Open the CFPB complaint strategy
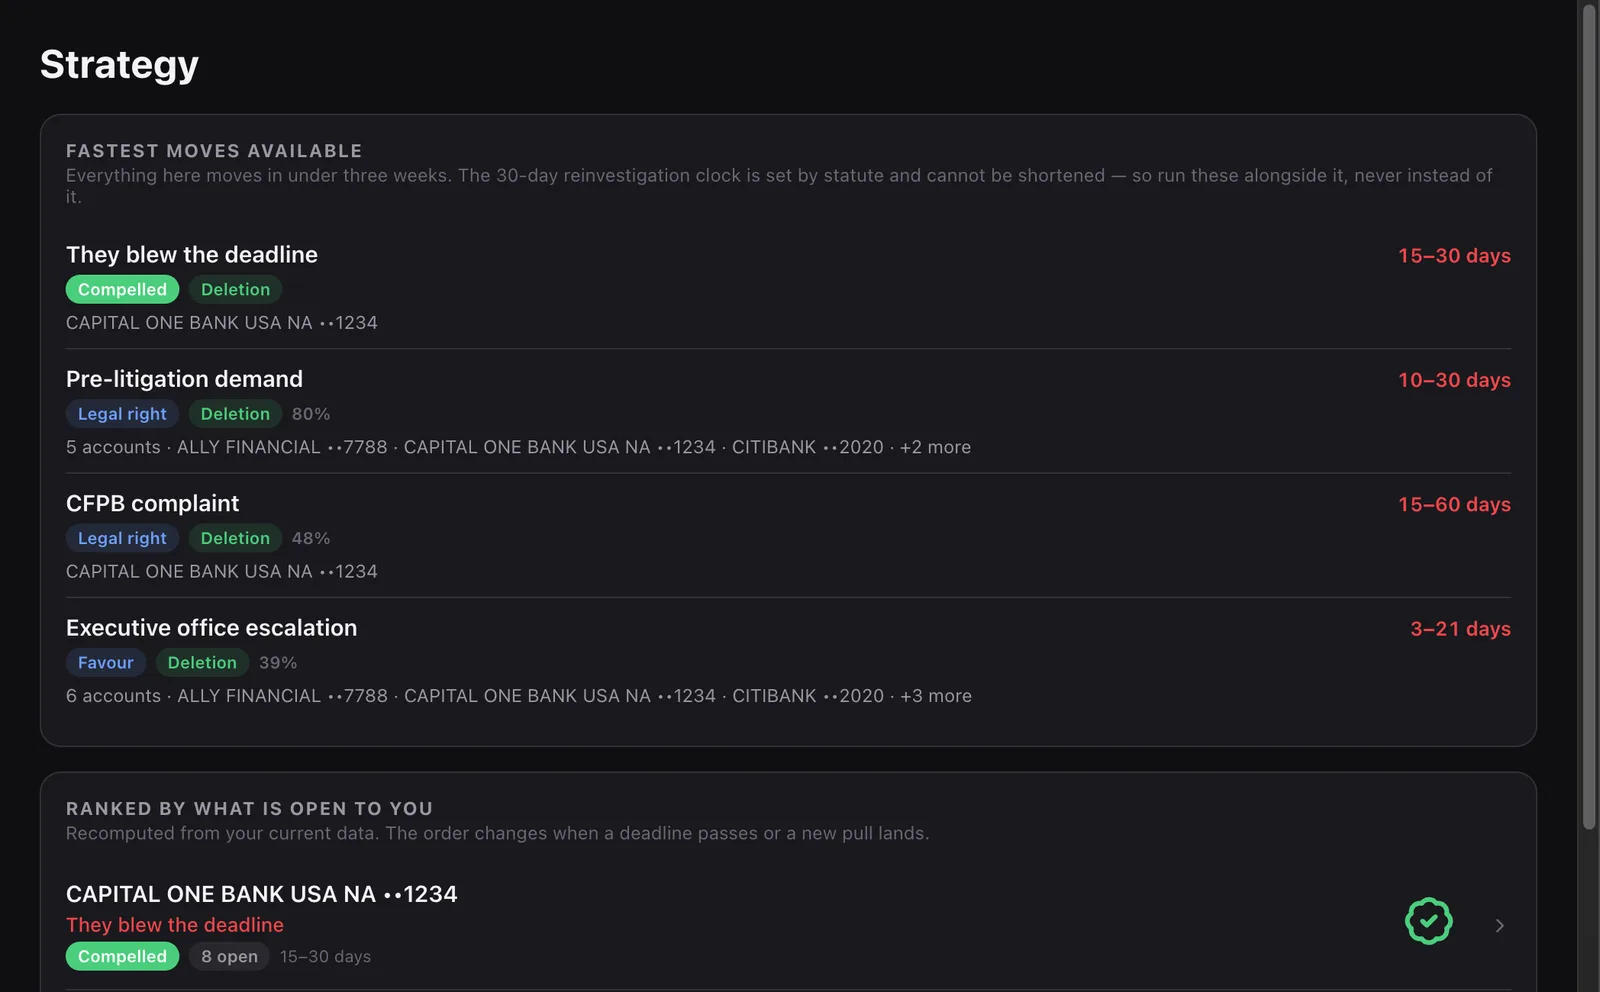This screenshot has height=992, width=1600. [152, 503]
